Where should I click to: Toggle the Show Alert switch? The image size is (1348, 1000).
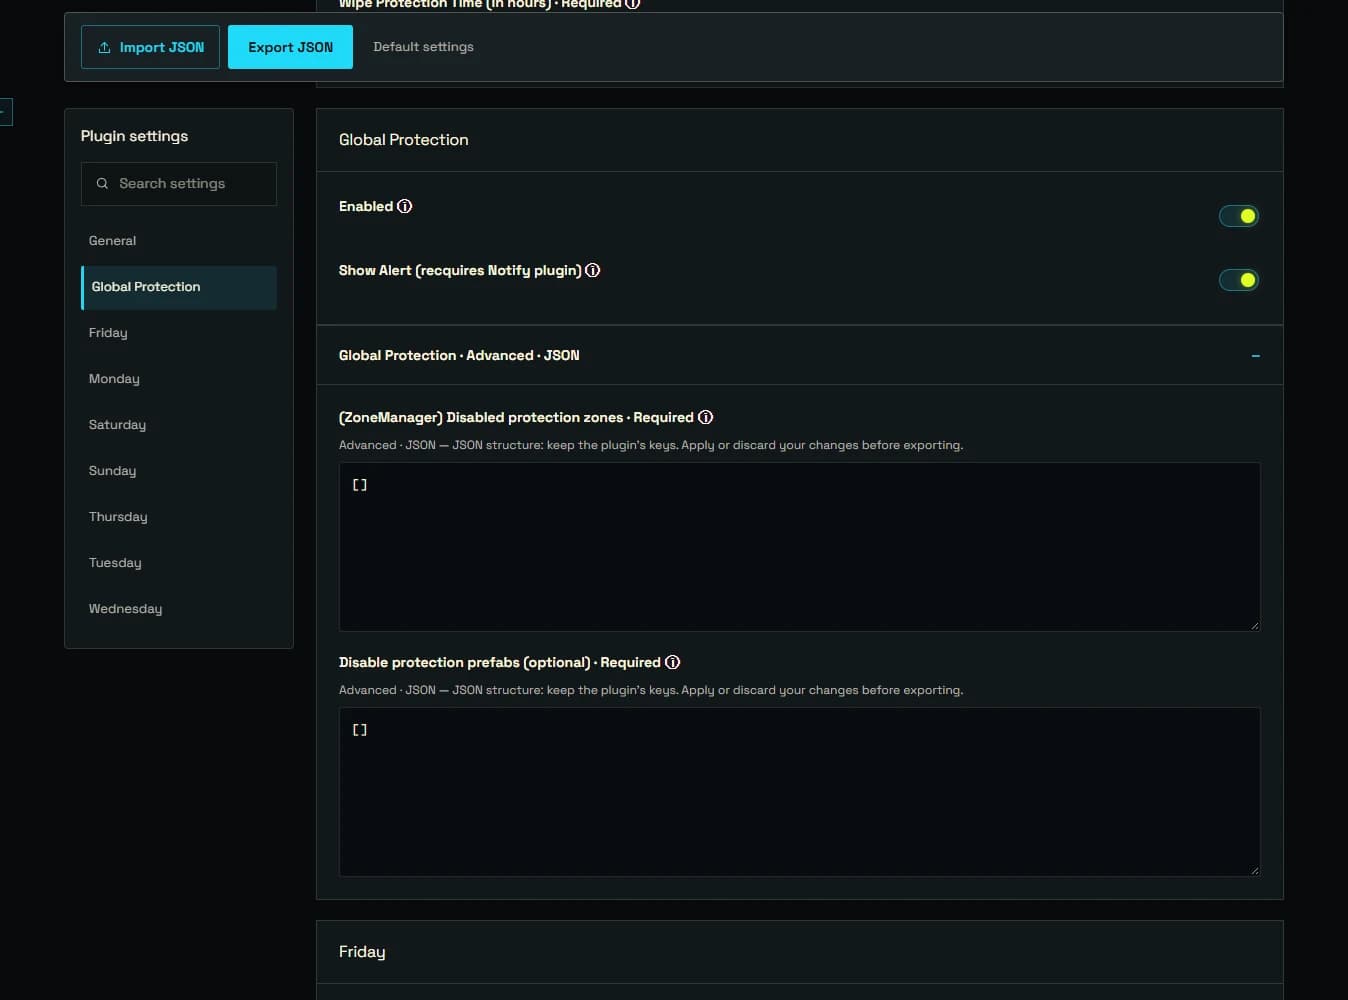coord(1238,280)
